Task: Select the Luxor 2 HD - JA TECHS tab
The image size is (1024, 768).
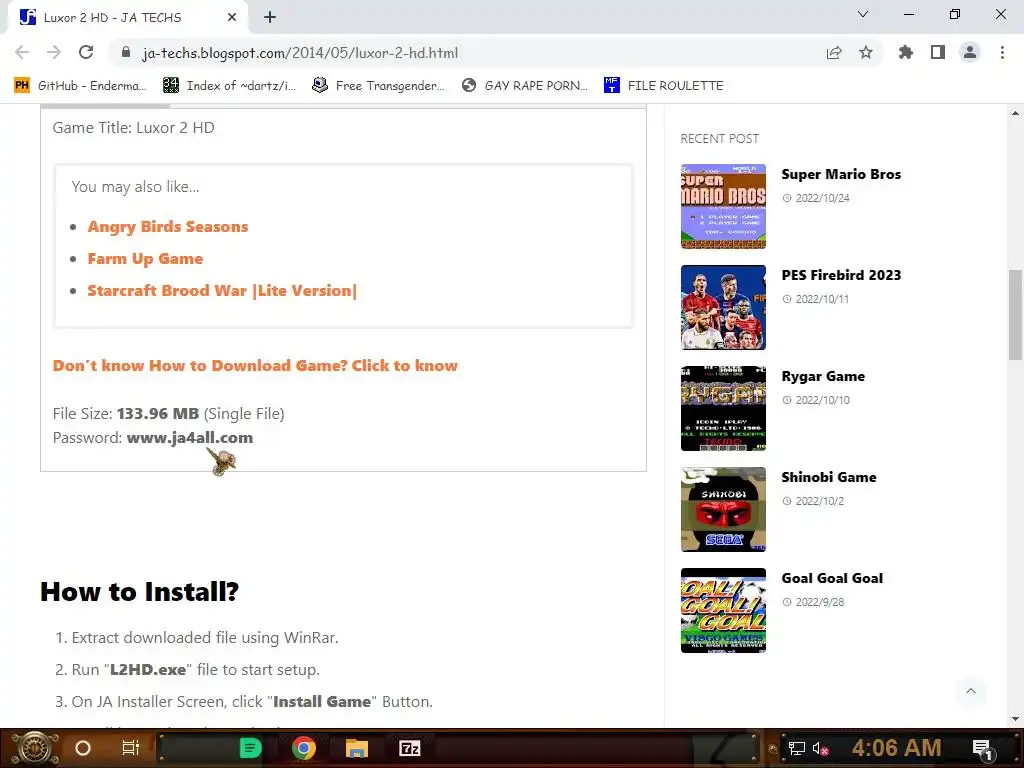Action: click(129, 18)
